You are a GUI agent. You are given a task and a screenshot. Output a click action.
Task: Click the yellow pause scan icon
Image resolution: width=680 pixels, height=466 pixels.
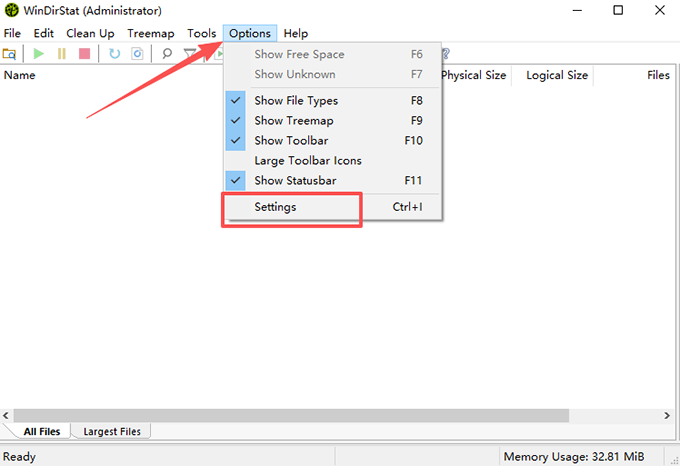point(62,54)
